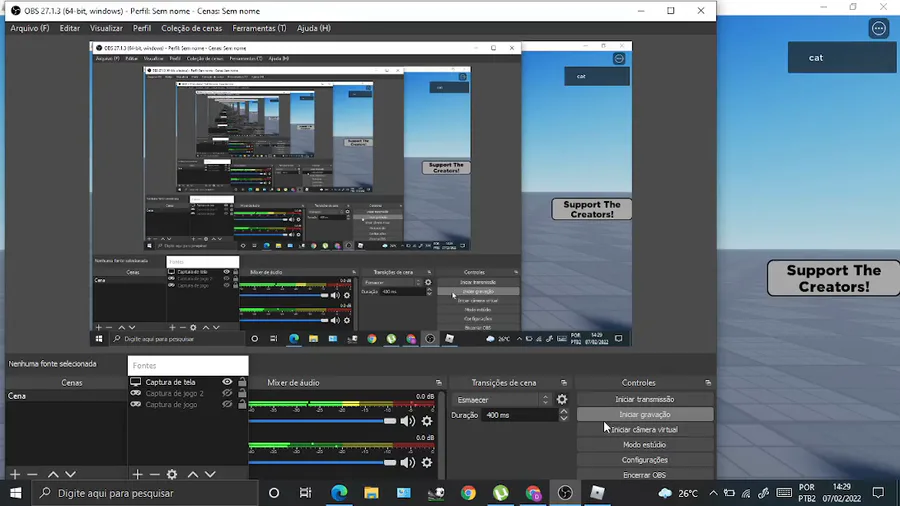Open File Explorer from taskbar
The height and width of the screenshot is (506, 900).
(371, 493)
